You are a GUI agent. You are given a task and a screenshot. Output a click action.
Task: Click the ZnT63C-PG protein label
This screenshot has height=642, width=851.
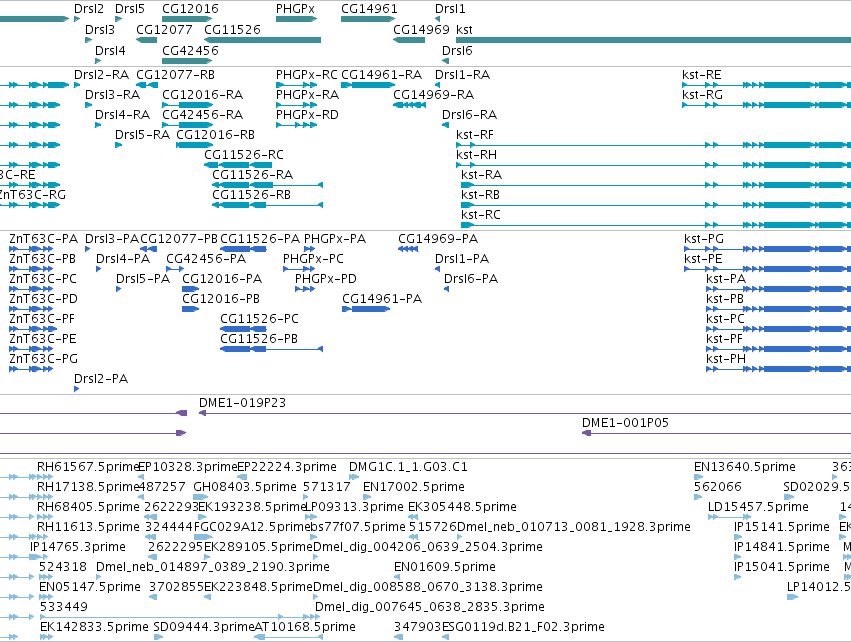tap(43, 359)
